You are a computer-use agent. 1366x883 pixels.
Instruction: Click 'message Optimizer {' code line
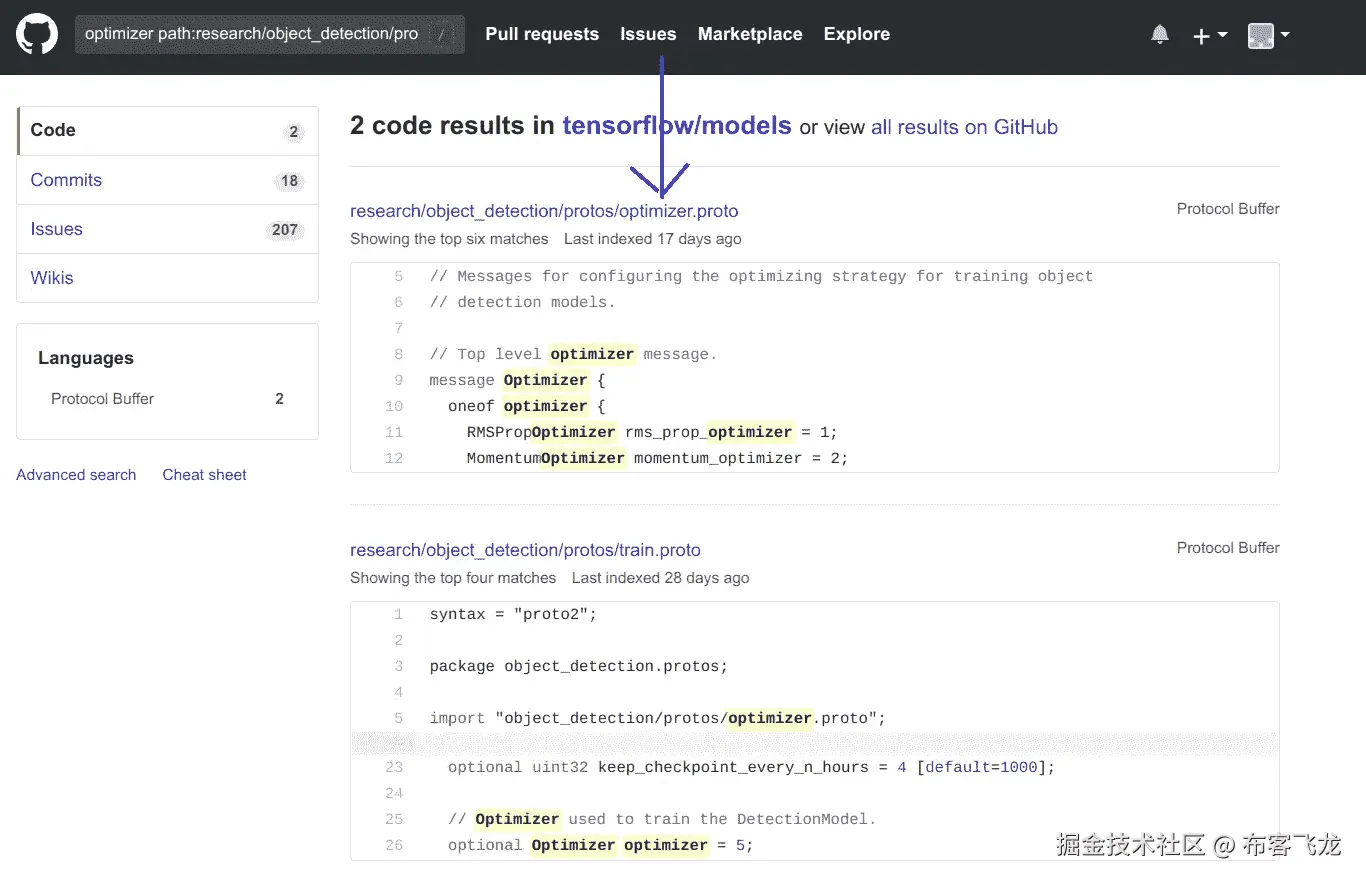coord(517,380)
